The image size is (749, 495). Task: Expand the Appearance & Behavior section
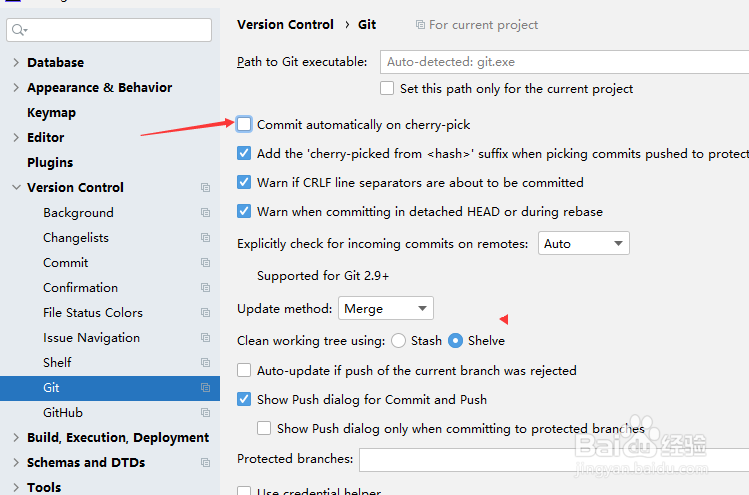16,88
